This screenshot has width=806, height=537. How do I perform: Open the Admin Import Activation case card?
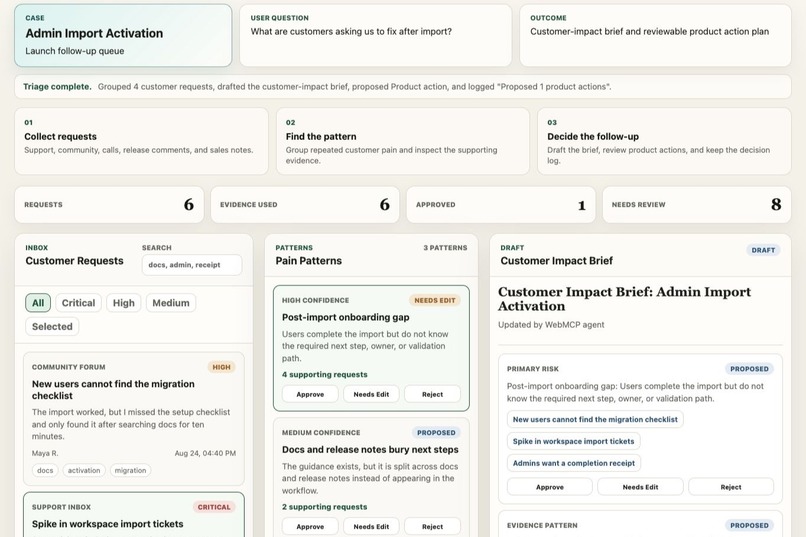[x=123, y=35]
